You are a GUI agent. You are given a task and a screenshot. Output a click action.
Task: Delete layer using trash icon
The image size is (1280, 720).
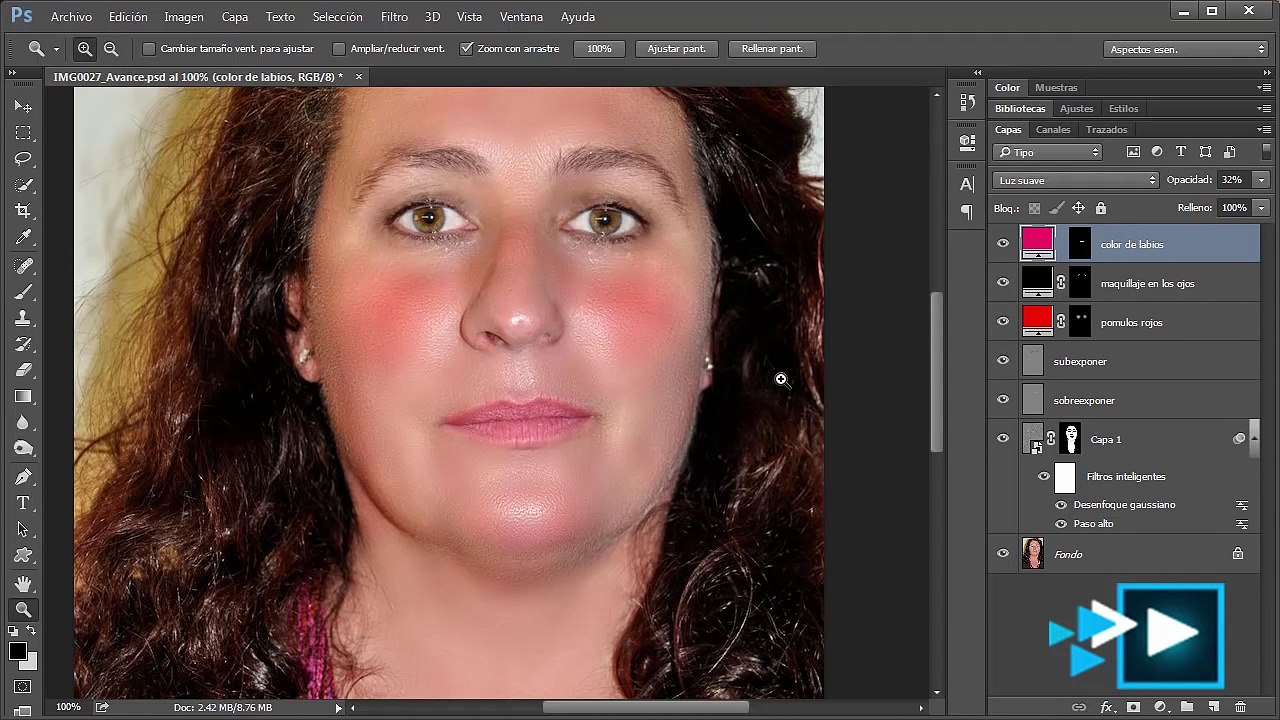coord(1240,707)
